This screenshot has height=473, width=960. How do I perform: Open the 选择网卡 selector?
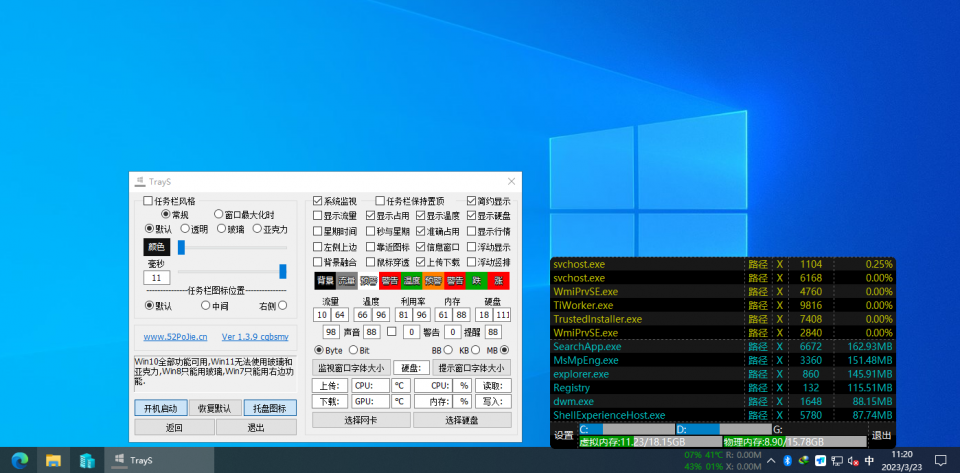362,420
